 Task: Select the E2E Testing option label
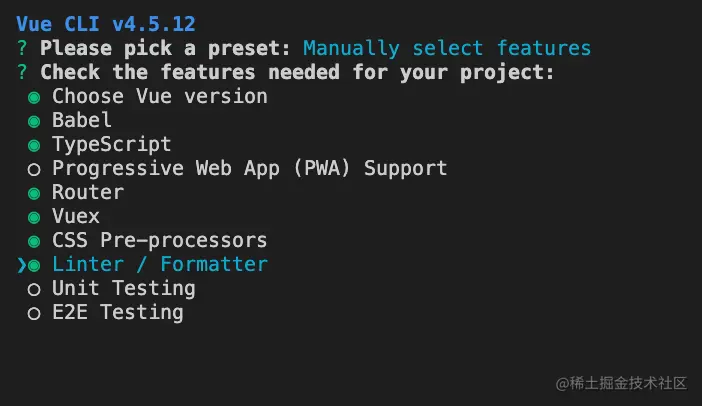118,313
